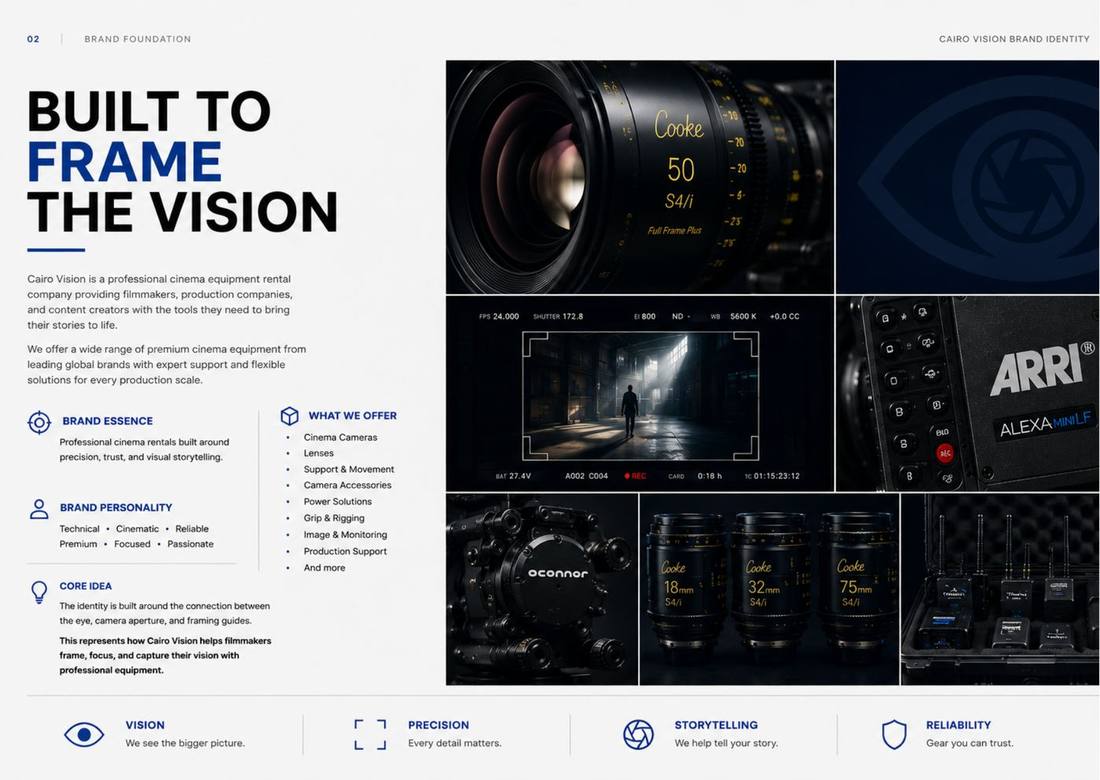Click the BAT 27.4V viewfinder readout
The height and width of the screenshot is (780, 1100).
513,476
